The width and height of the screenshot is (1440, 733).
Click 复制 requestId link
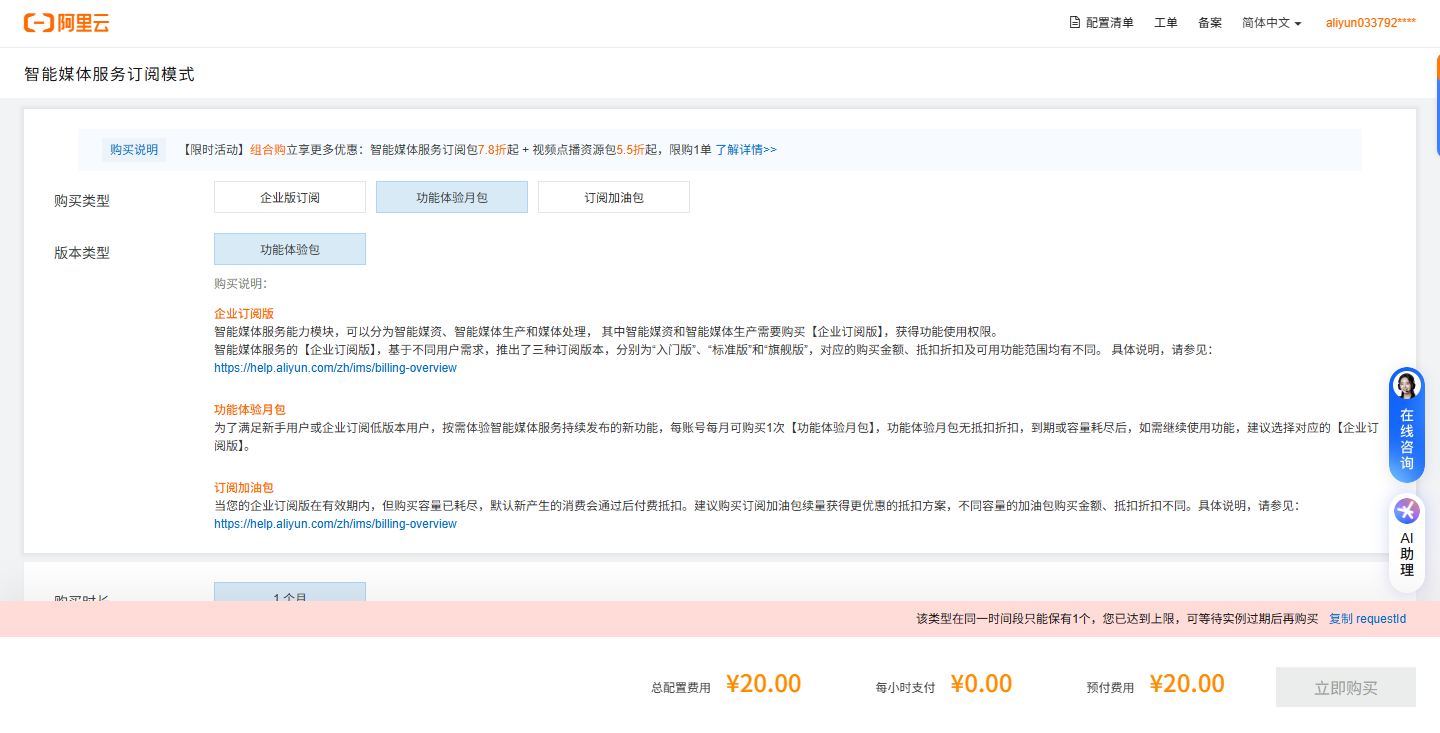click(x=1367, y=619)
